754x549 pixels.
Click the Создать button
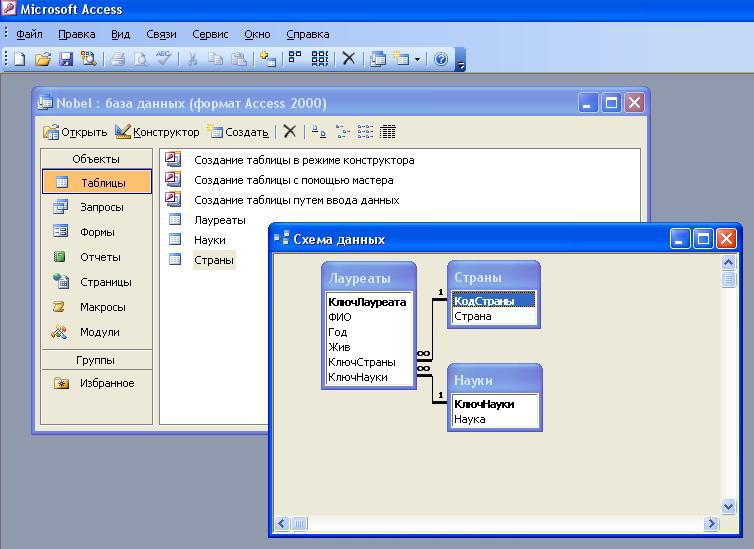pos(238,132)
